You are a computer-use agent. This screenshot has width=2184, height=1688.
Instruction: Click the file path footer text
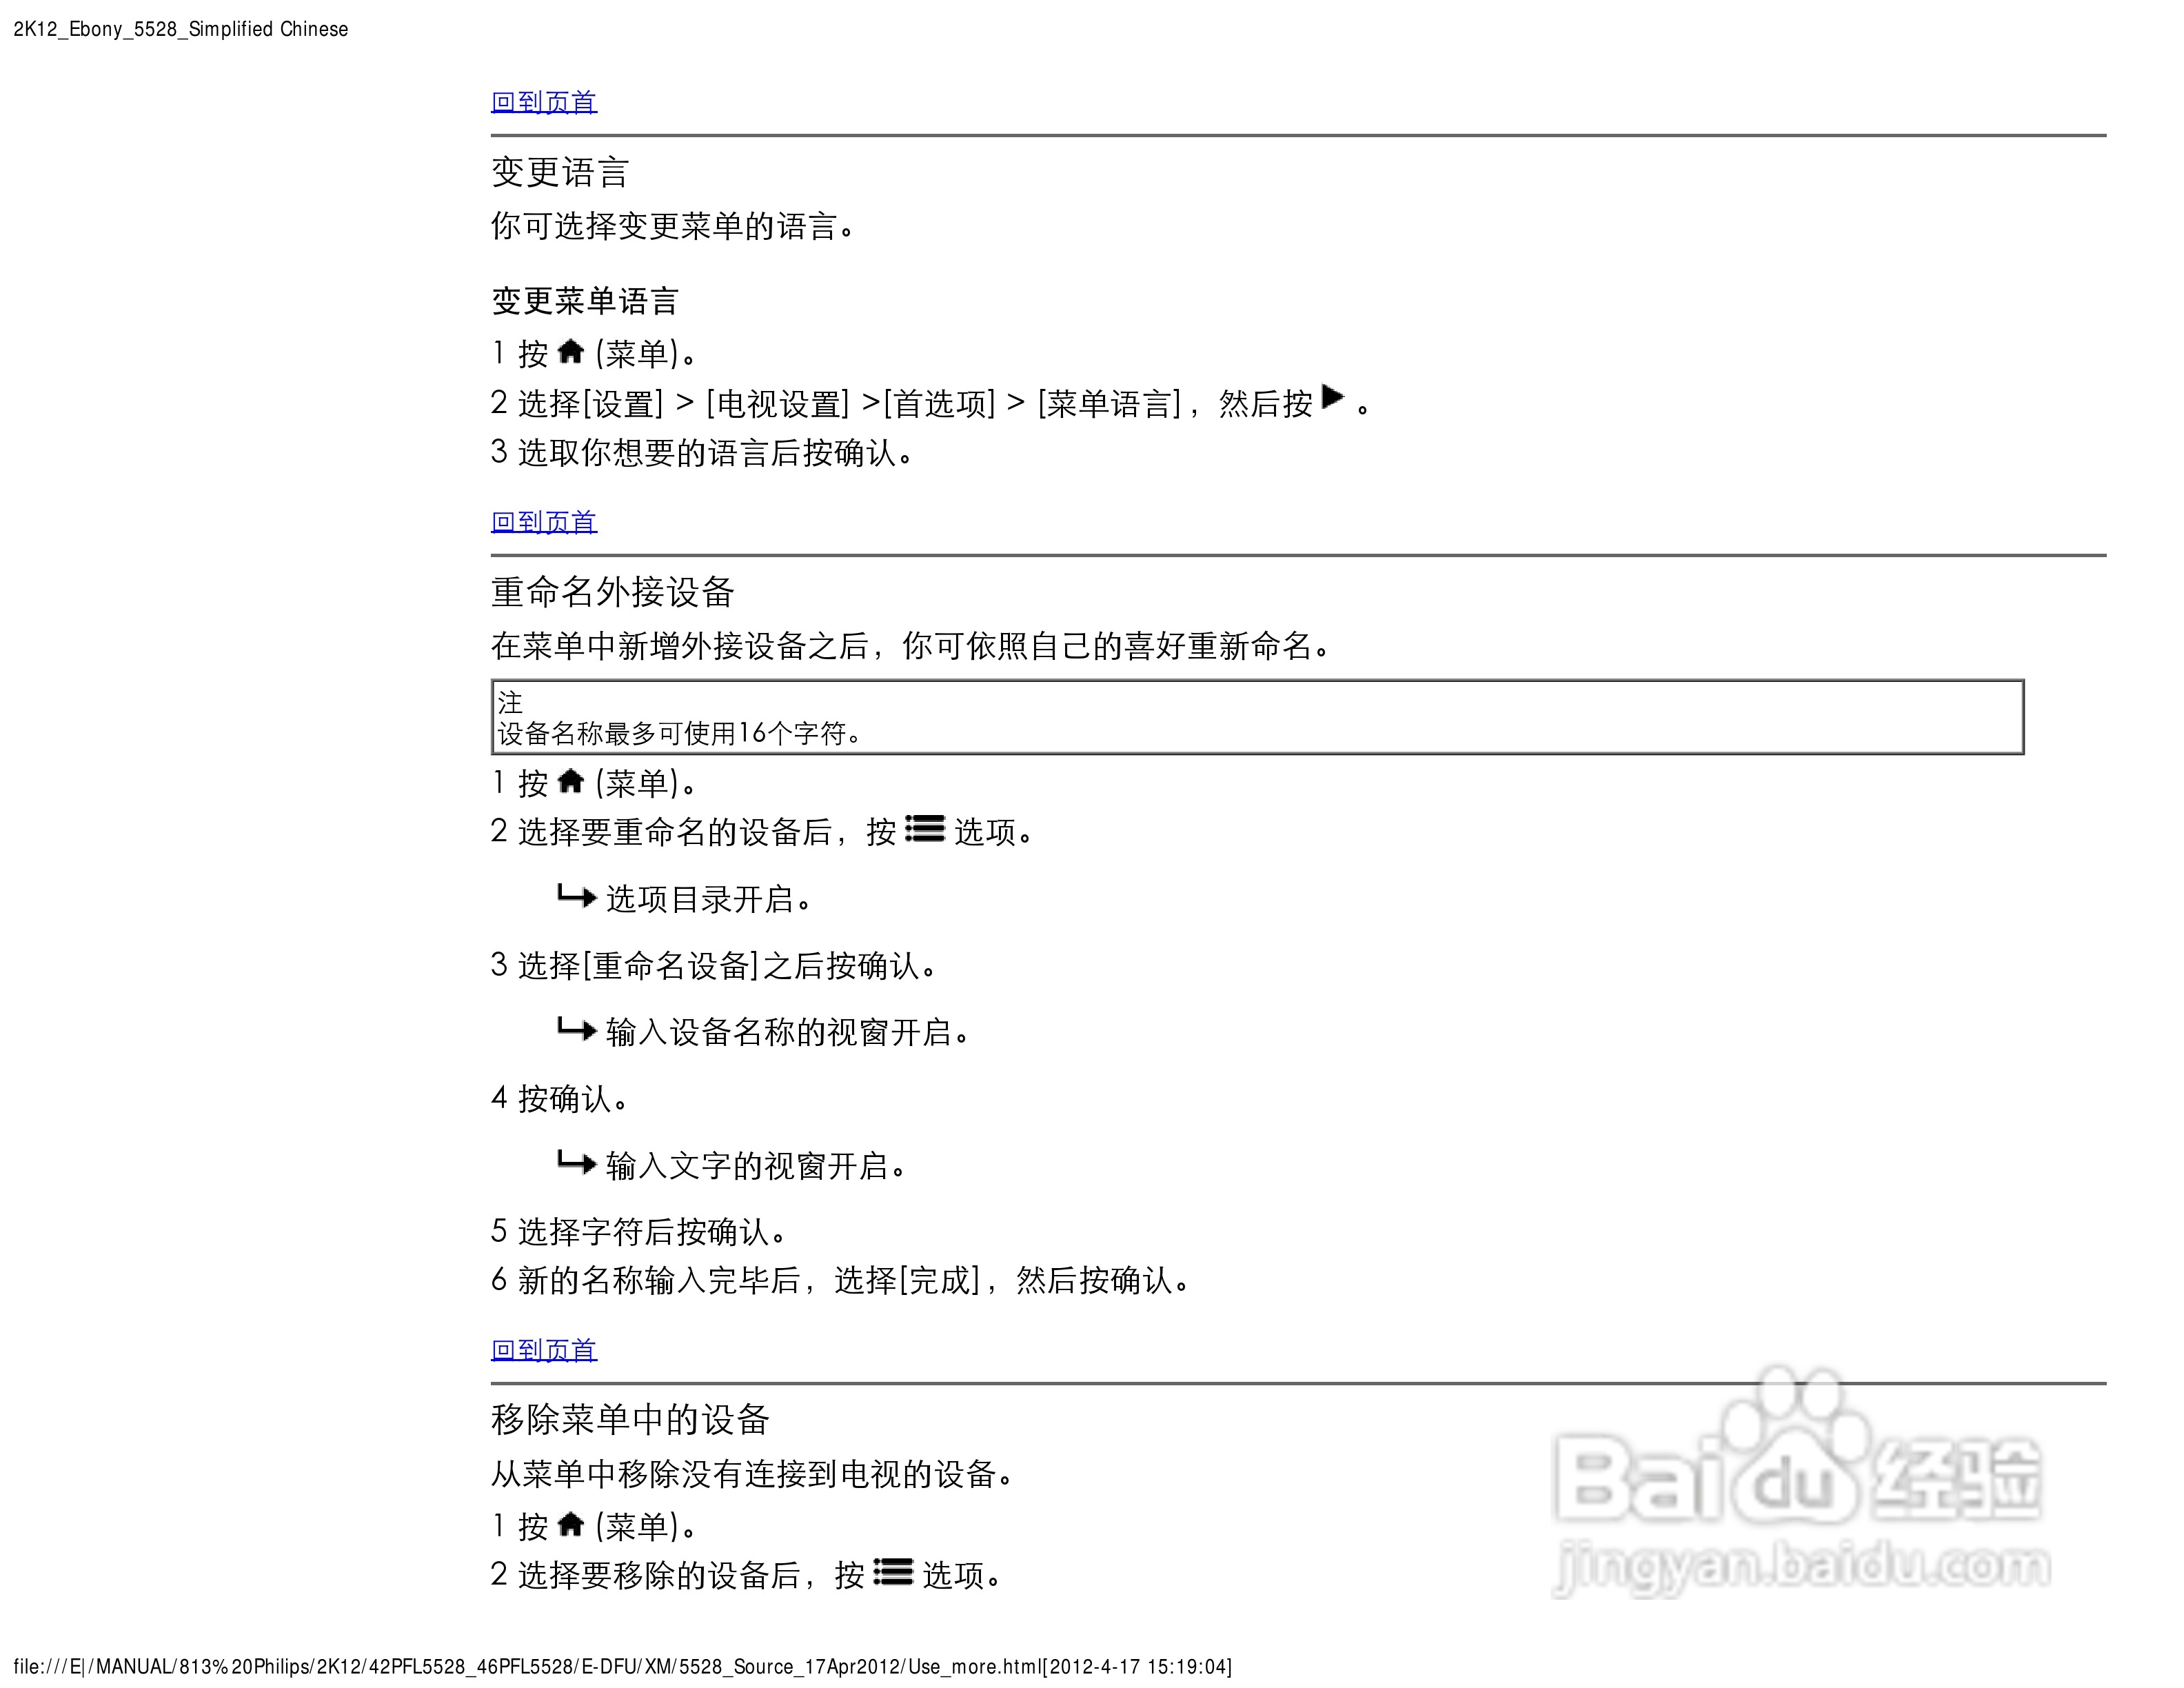click(x=622, y=1667)
